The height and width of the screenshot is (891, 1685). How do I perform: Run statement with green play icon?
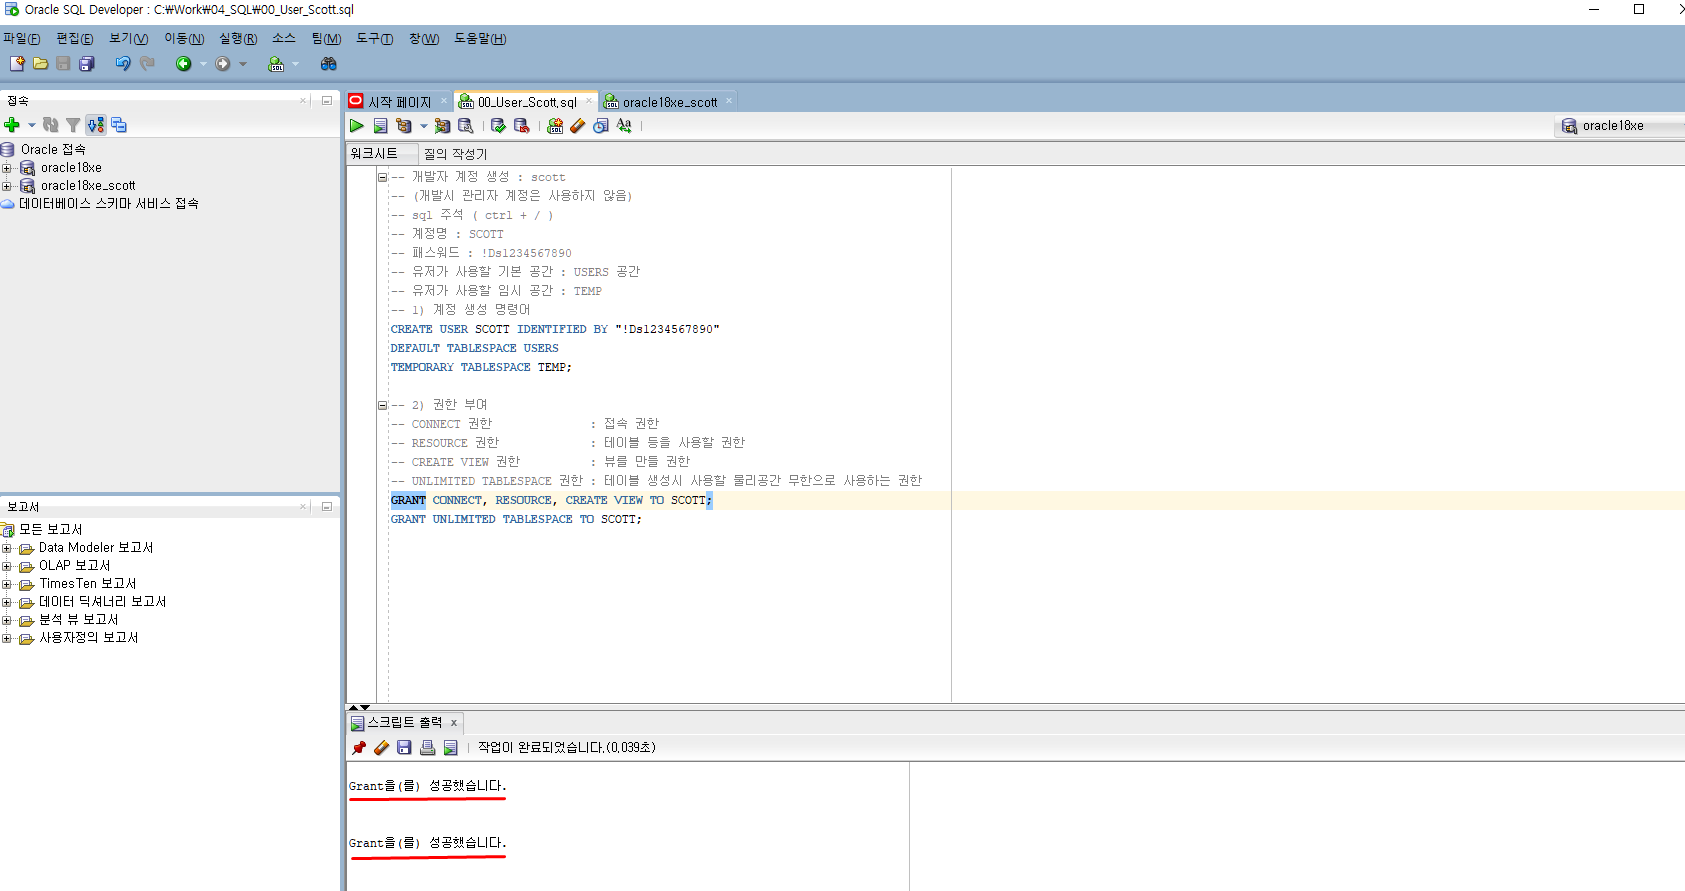[x=357, y=126]
